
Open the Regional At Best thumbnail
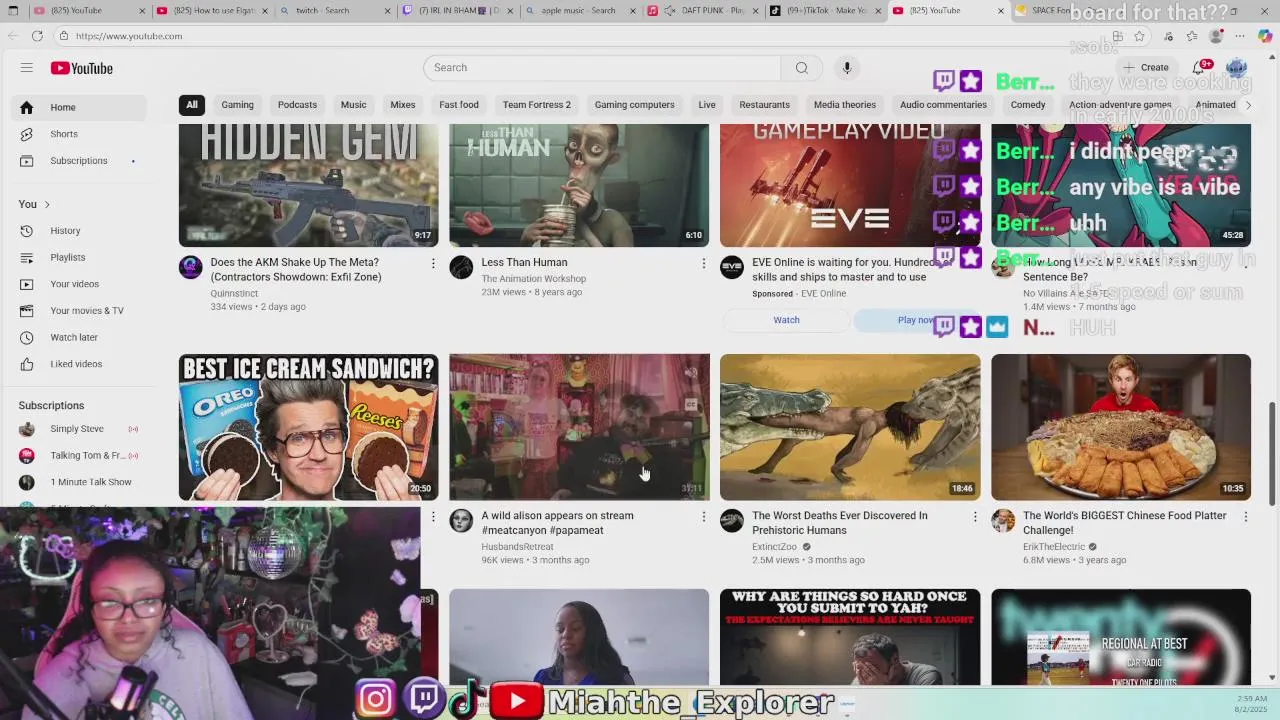(1121, 637)
